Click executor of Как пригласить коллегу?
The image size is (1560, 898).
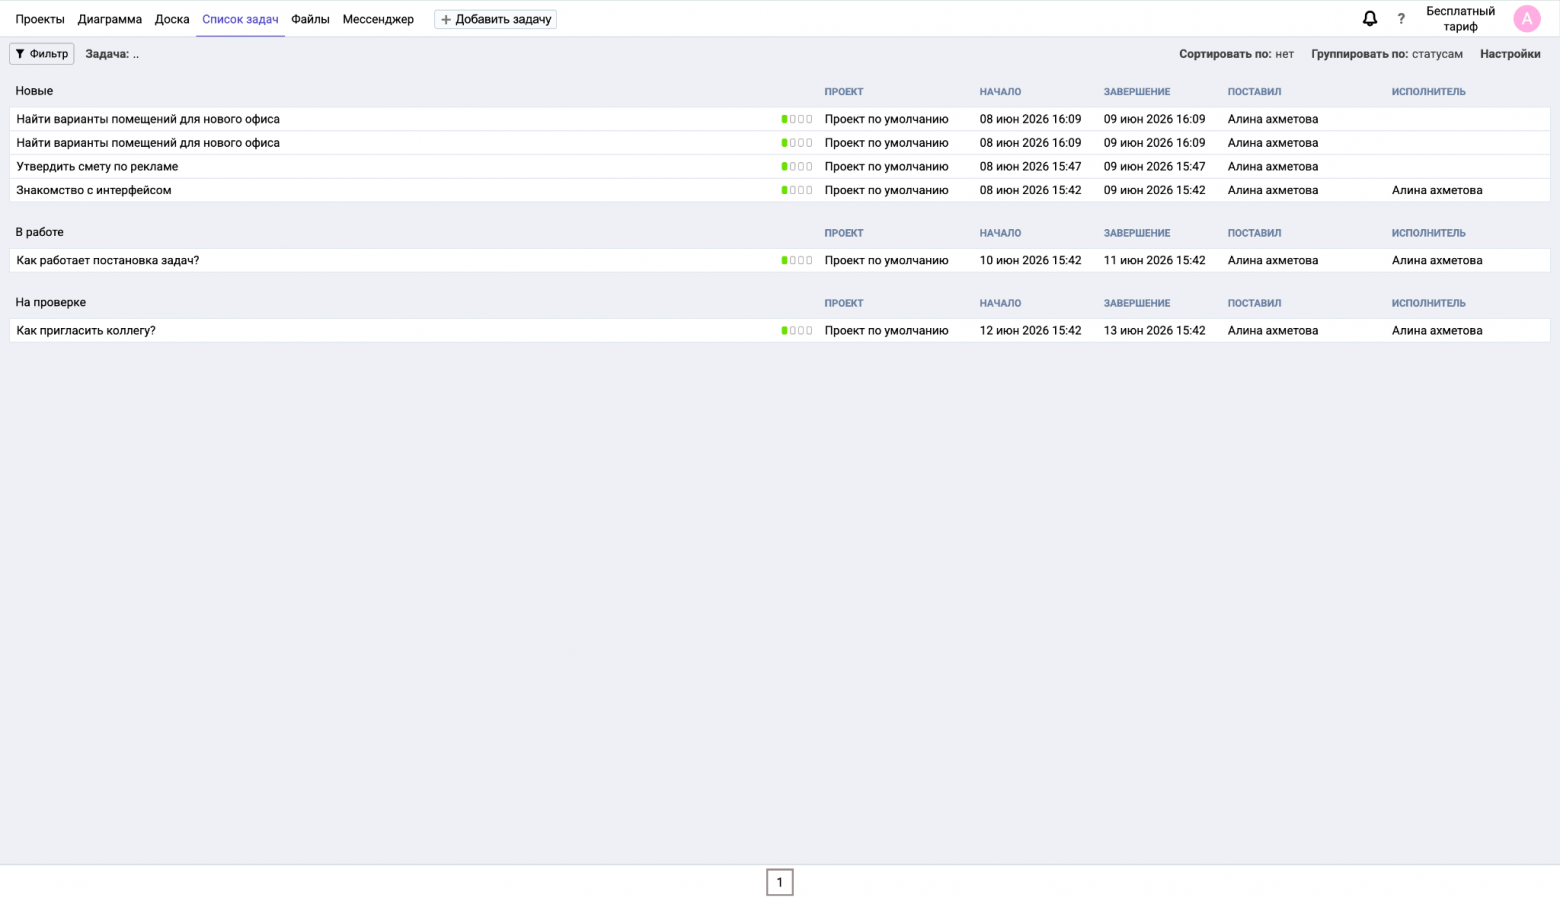pos(1437,330)
